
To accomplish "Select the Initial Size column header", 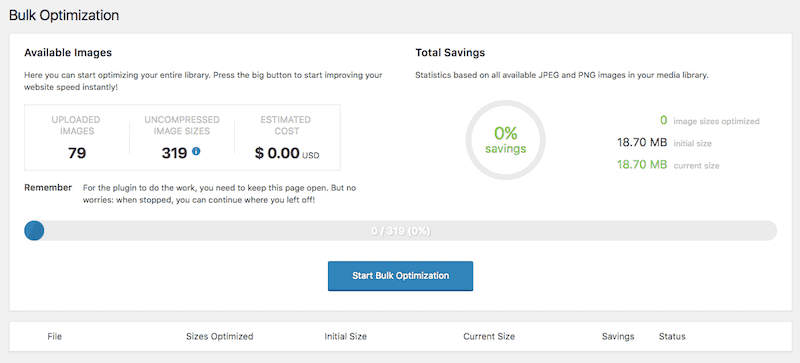I will [345, 336].
